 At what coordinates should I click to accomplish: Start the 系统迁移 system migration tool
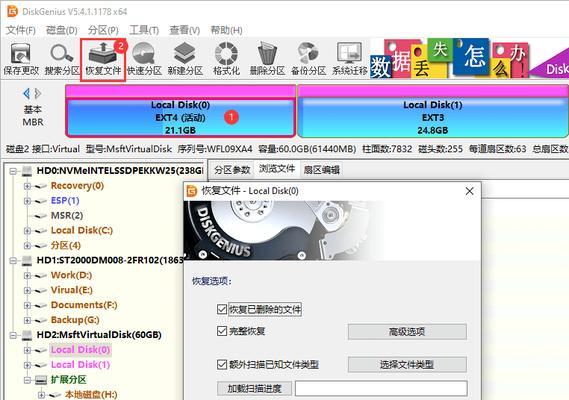click(x=349, y=59)
